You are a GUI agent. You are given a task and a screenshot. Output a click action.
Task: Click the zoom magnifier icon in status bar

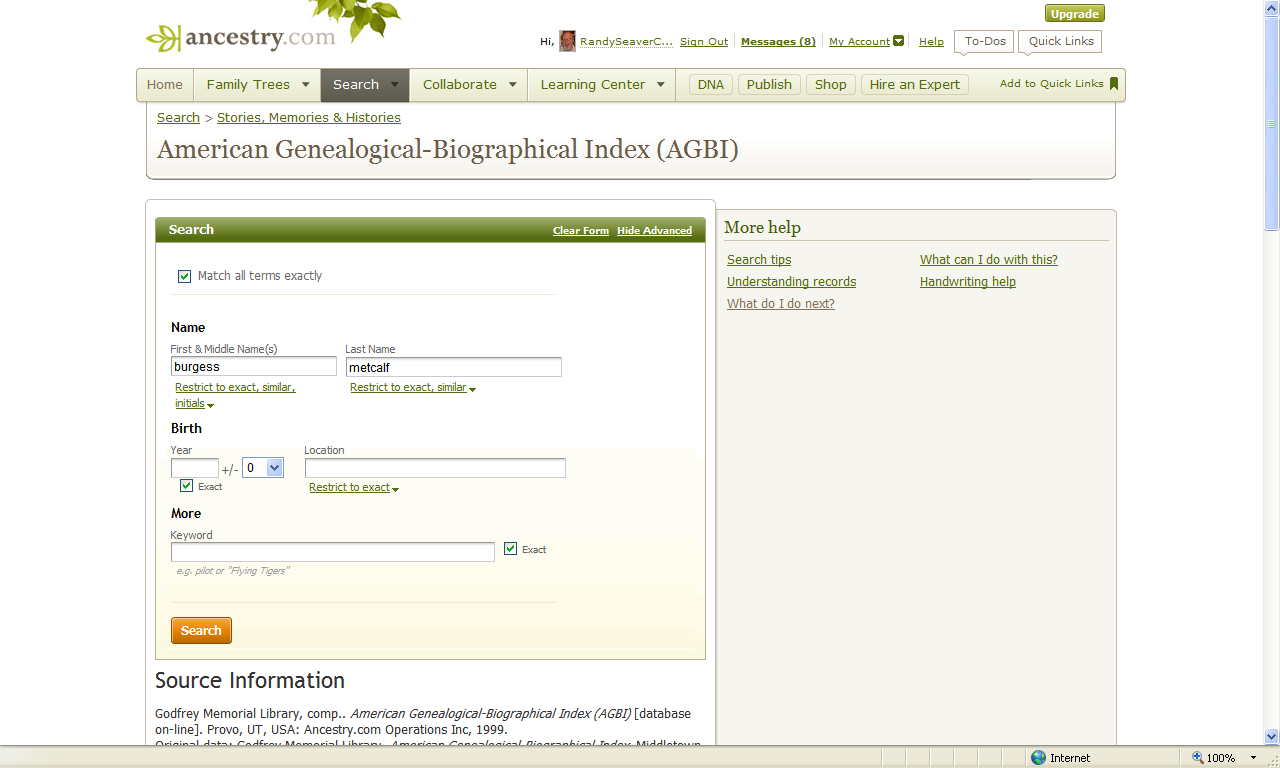coord(1197,758)
